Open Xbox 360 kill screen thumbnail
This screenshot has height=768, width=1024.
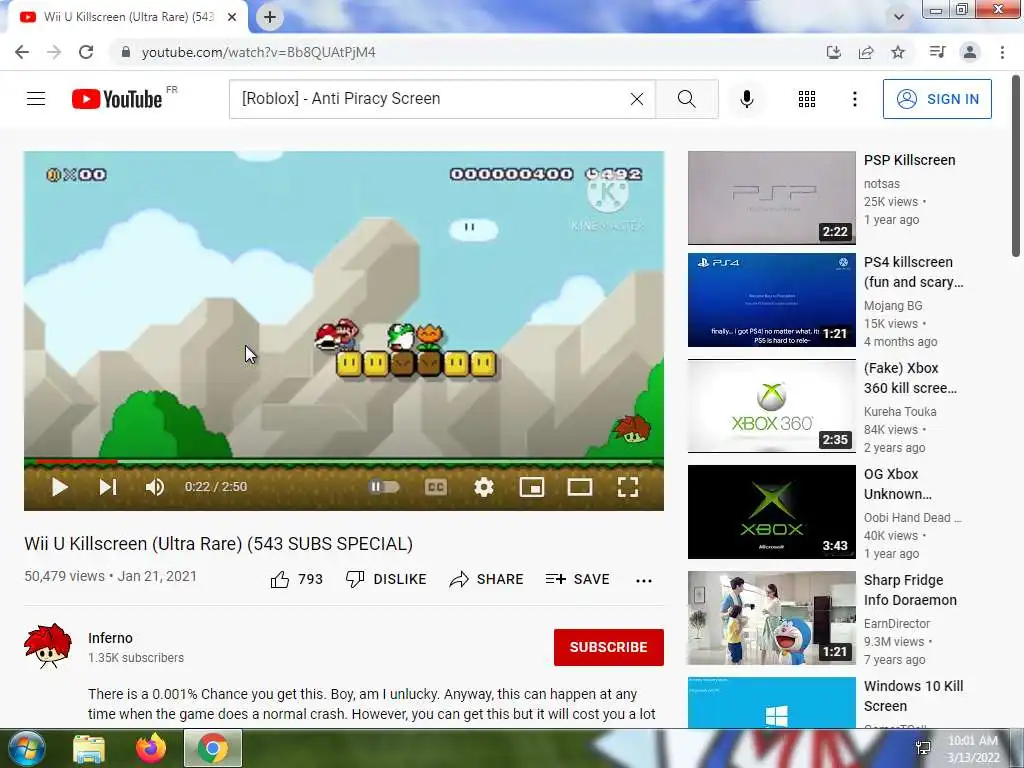(x=772, y=406)
